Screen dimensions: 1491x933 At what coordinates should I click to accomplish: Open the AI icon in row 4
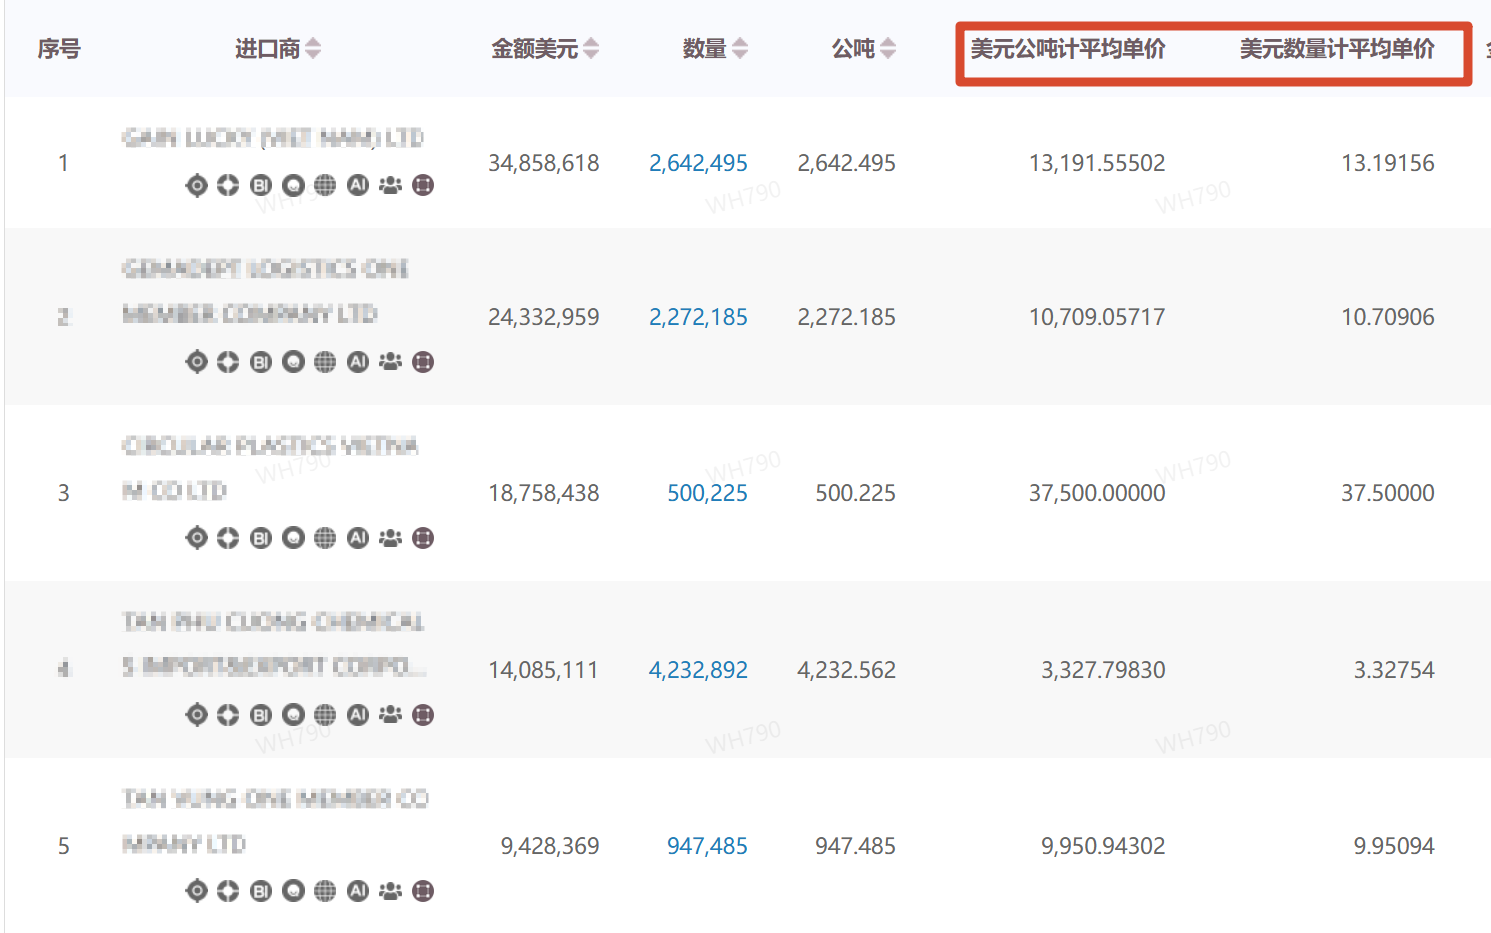[x=358, y=715]
